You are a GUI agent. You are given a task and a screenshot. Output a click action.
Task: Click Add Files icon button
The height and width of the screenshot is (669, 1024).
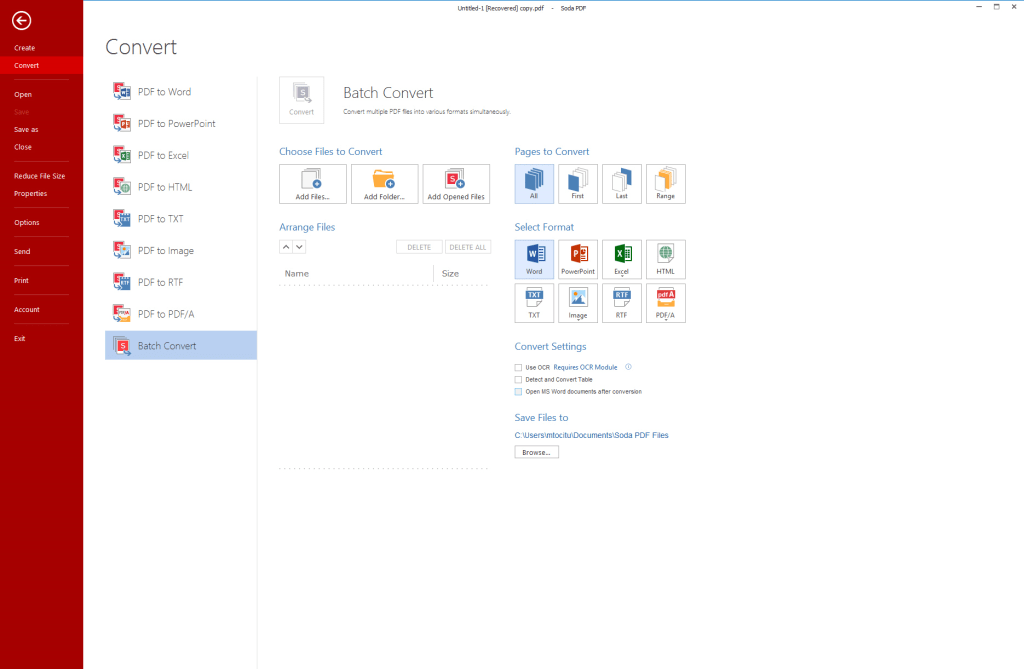tap(313, 184)
